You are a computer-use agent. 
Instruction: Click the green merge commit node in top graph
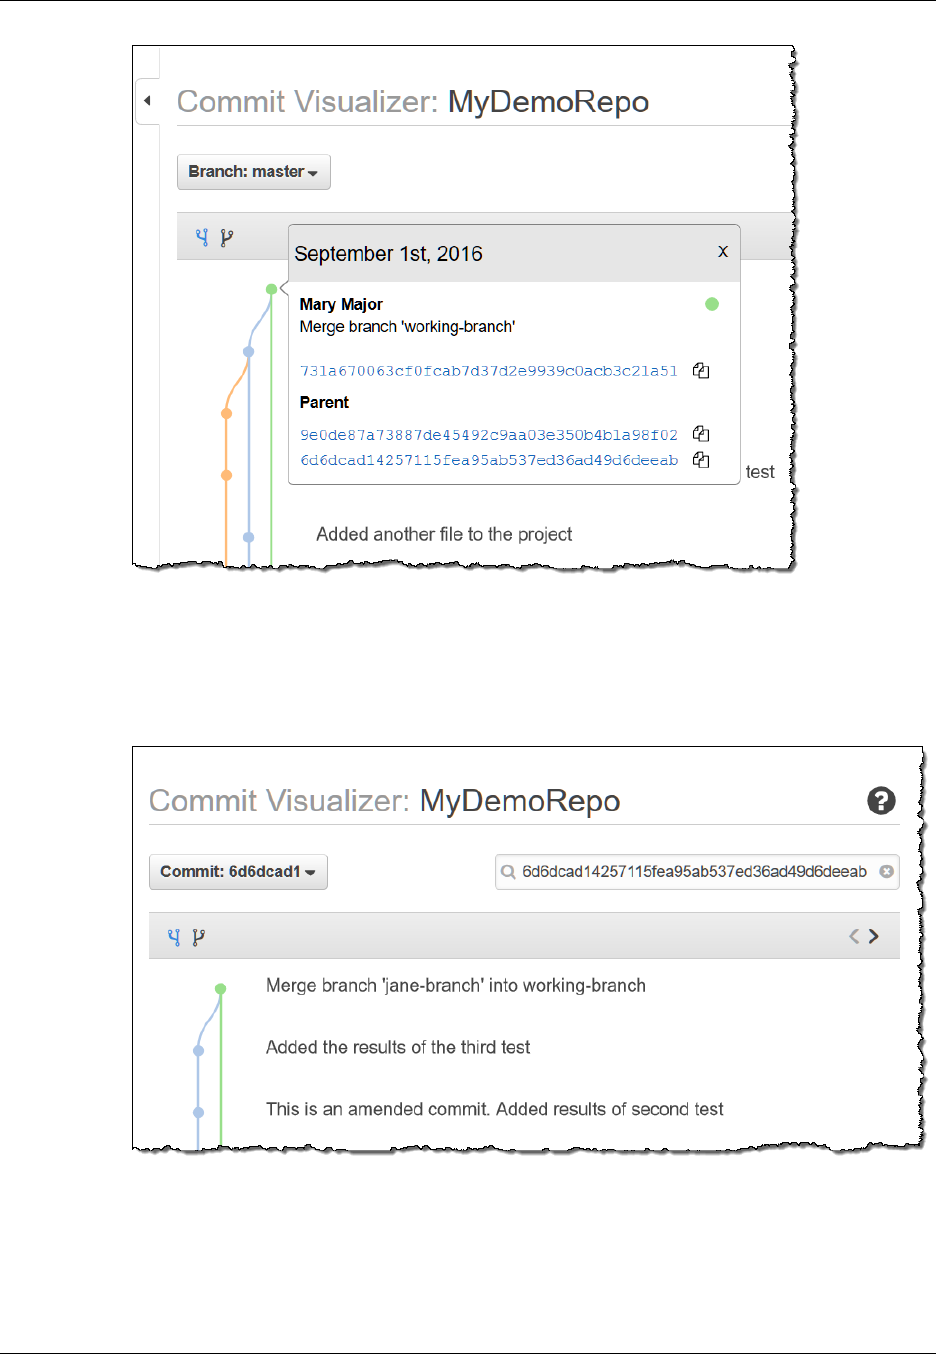(x=271, y=289)
